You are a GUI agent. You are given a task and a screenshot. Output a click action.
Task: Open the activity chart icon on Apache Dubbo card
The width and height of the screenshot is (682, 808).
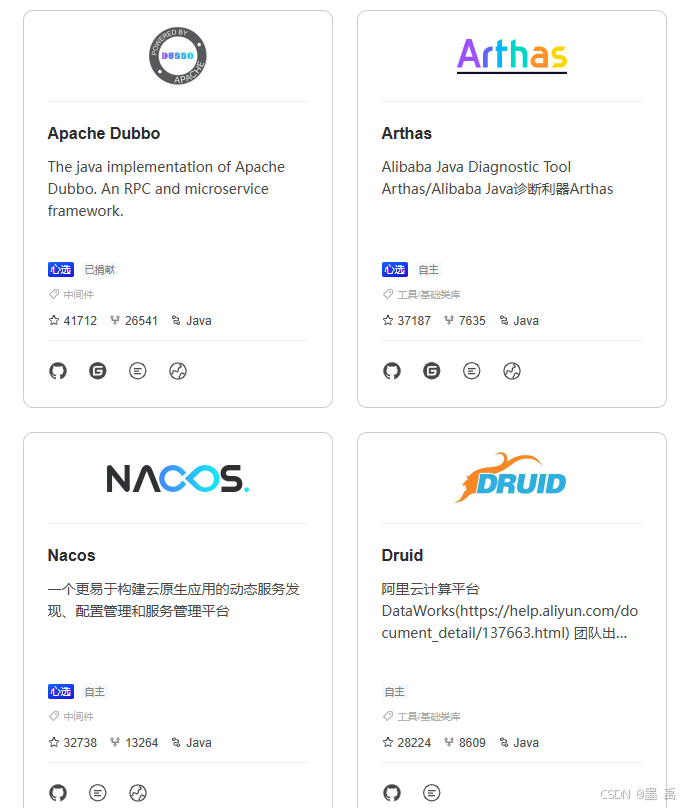pos(178,371)
